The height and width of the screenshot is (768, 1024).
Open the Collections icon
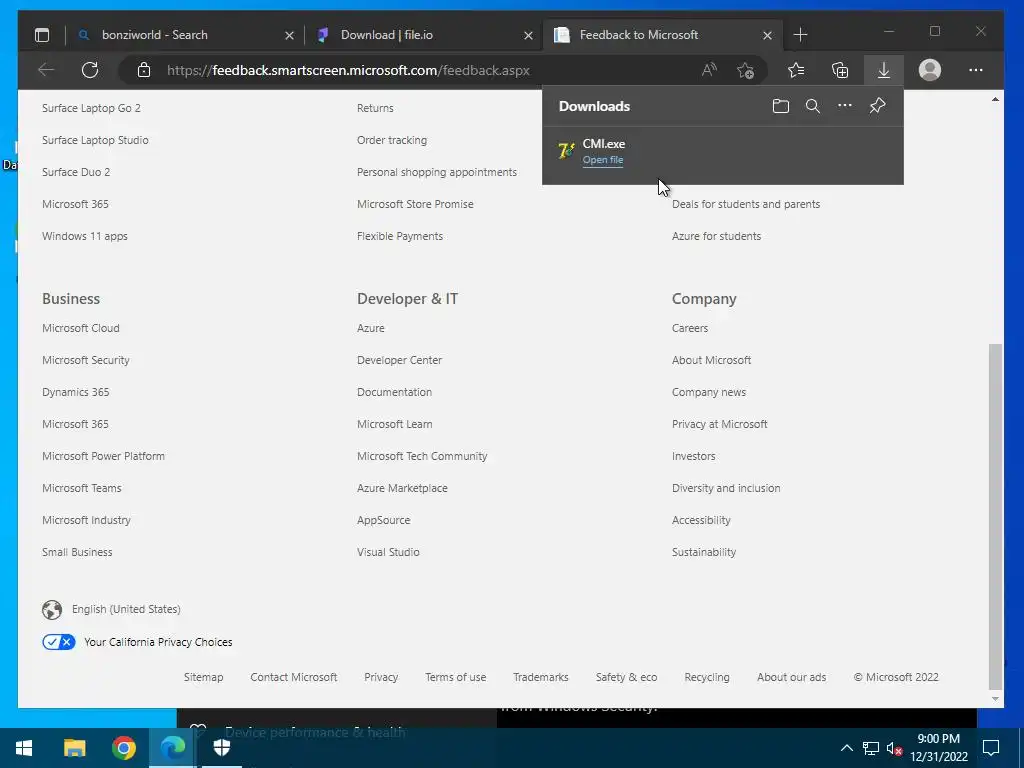[840, 70]
